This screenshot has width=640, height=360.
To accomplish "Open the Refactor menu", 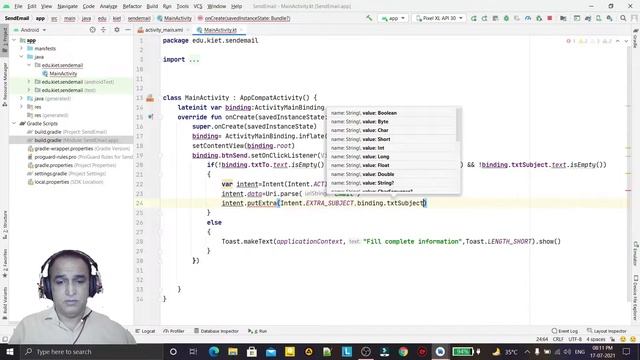I will (x=132, y=6).
